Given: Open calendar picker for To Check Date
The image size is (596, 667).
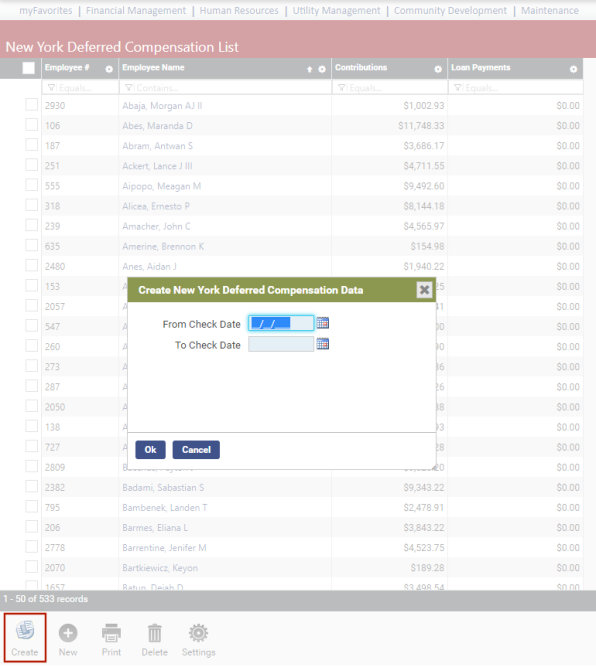Looking at the screenshot, I should pyautogui.click(x=323, y=344).
